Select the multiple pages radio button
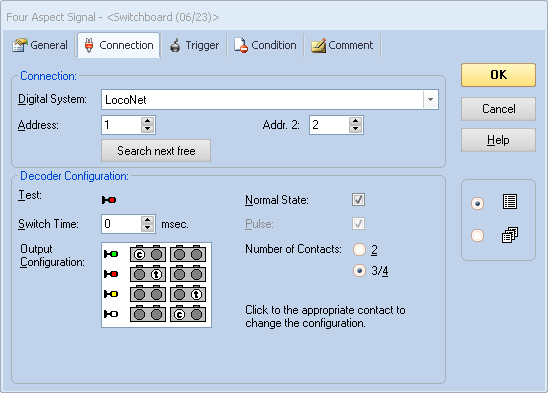This screenshot has height=393, width=548. [x=477, y=235]
